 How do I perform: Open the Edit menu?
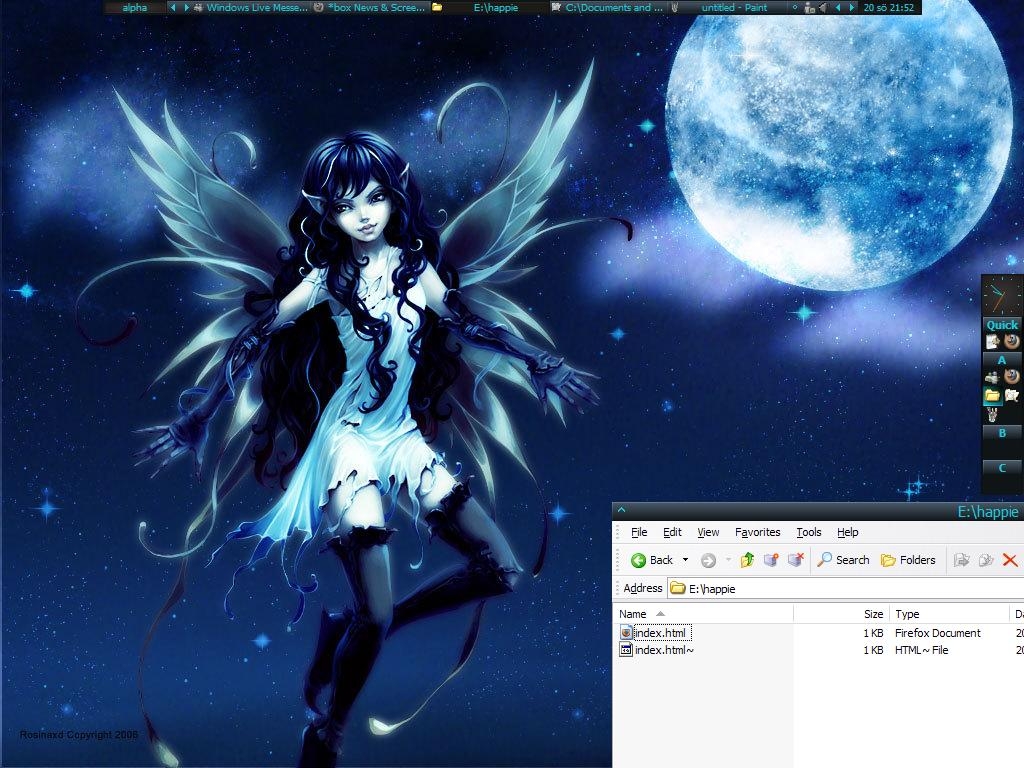coord(672,532)
